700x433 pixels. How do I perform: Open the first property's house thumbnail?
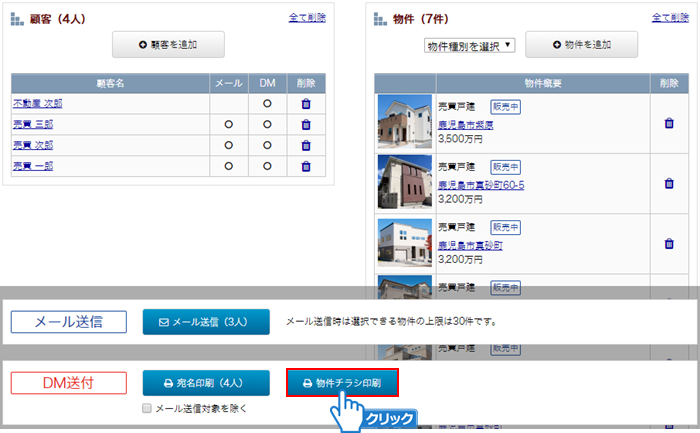pyautogui.click(x=404, y=122)
